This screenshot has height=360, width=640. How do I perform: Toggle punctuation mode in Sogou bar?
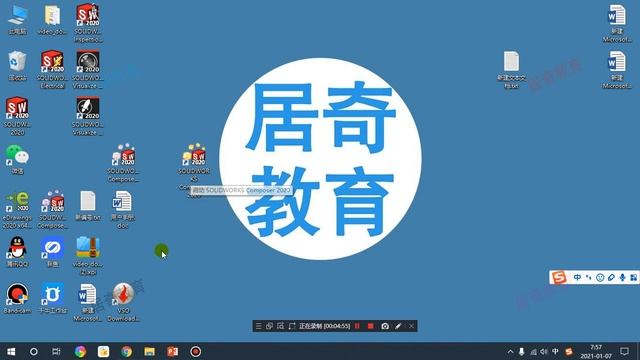pyautogui.click(x=589, y=278)
